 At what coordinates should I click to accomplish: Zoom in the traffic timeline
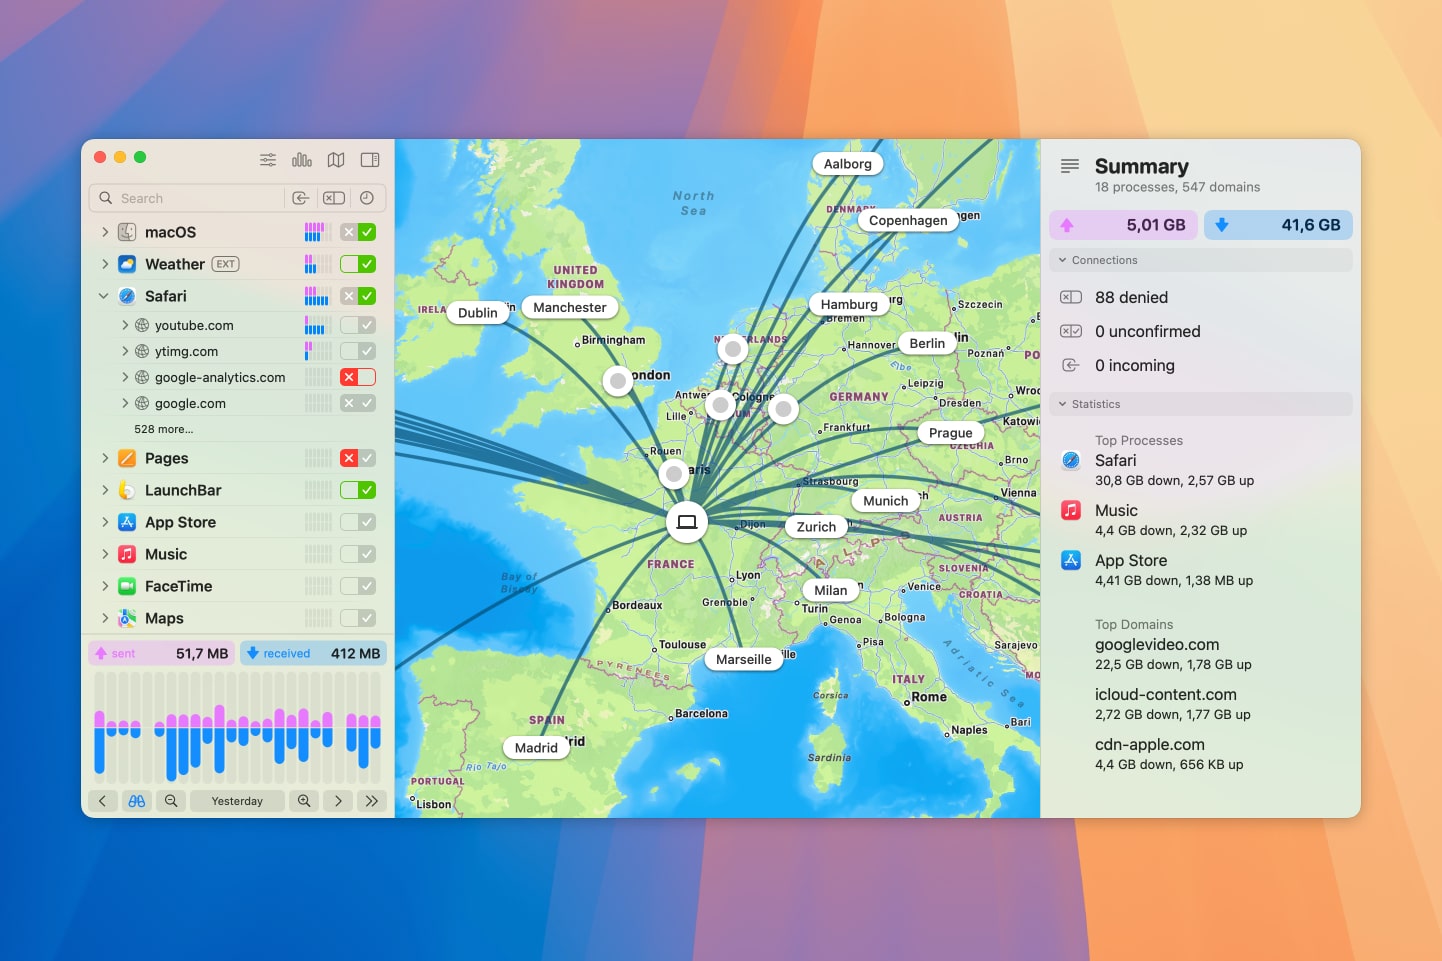click(304, 801)
